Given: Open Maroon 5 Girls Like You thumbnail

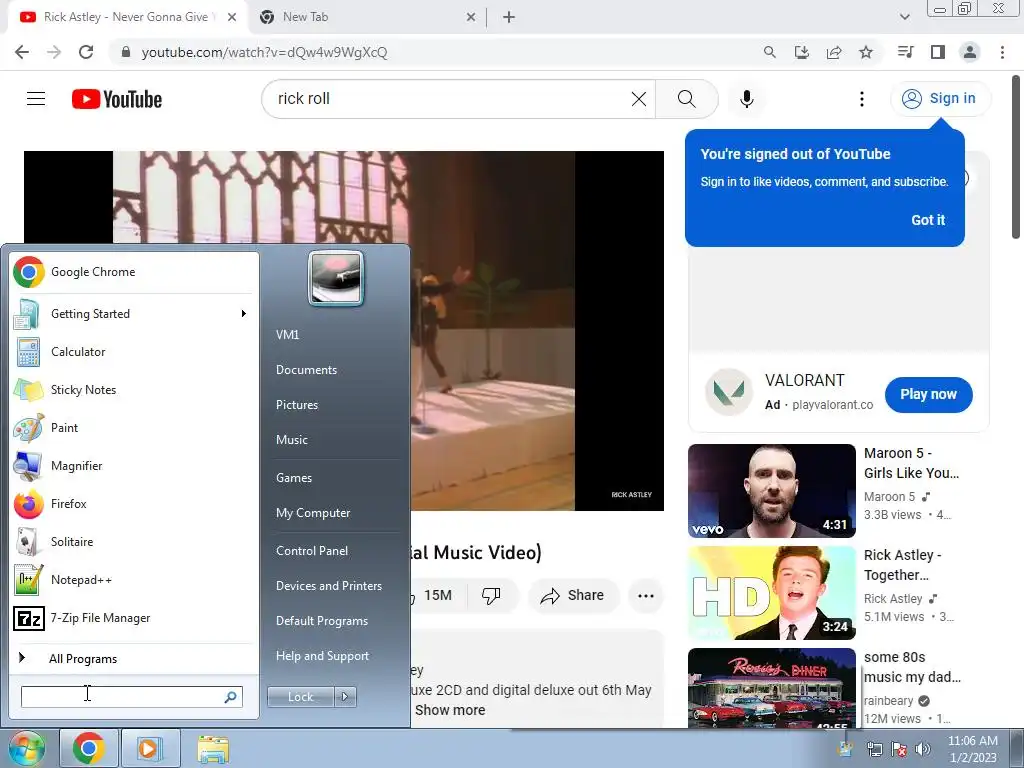Looking at the screenshot, I should (772, 491).
